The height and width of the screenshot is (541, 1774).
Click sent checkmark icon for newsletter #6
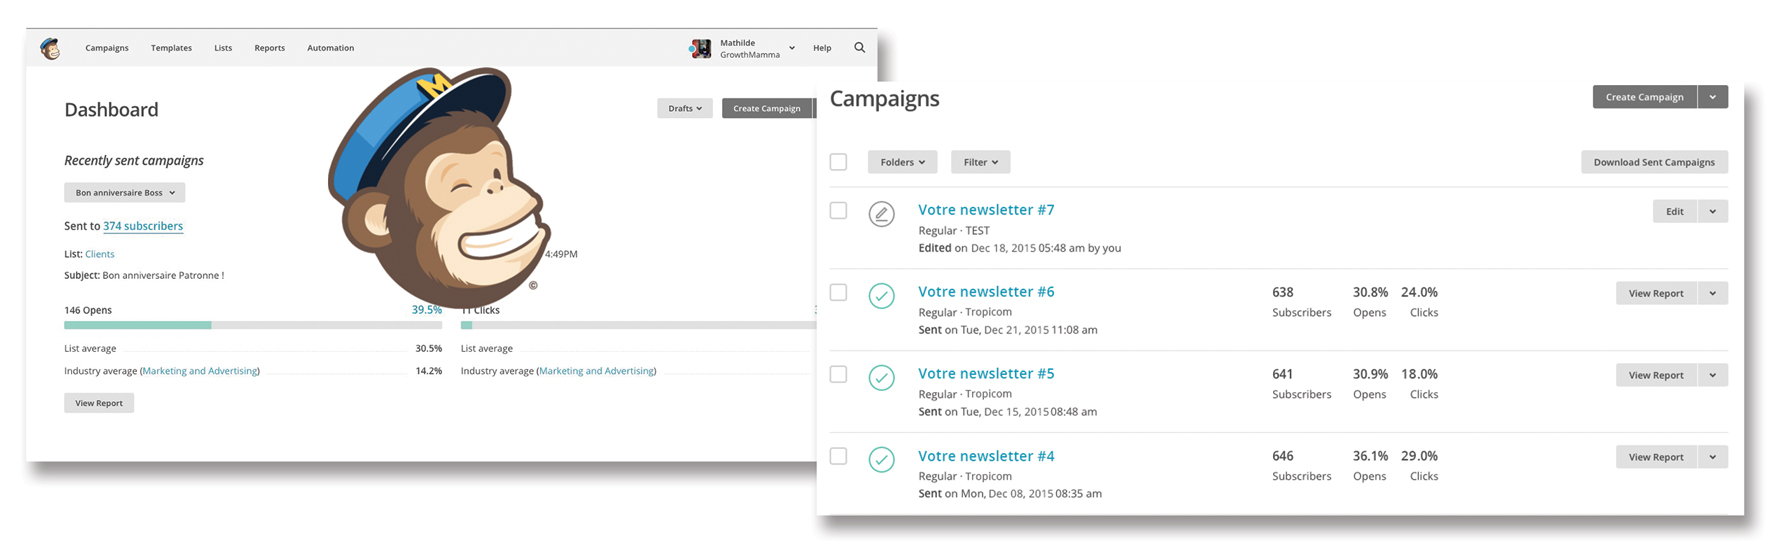pyautogui.click(x=881, y=296)
